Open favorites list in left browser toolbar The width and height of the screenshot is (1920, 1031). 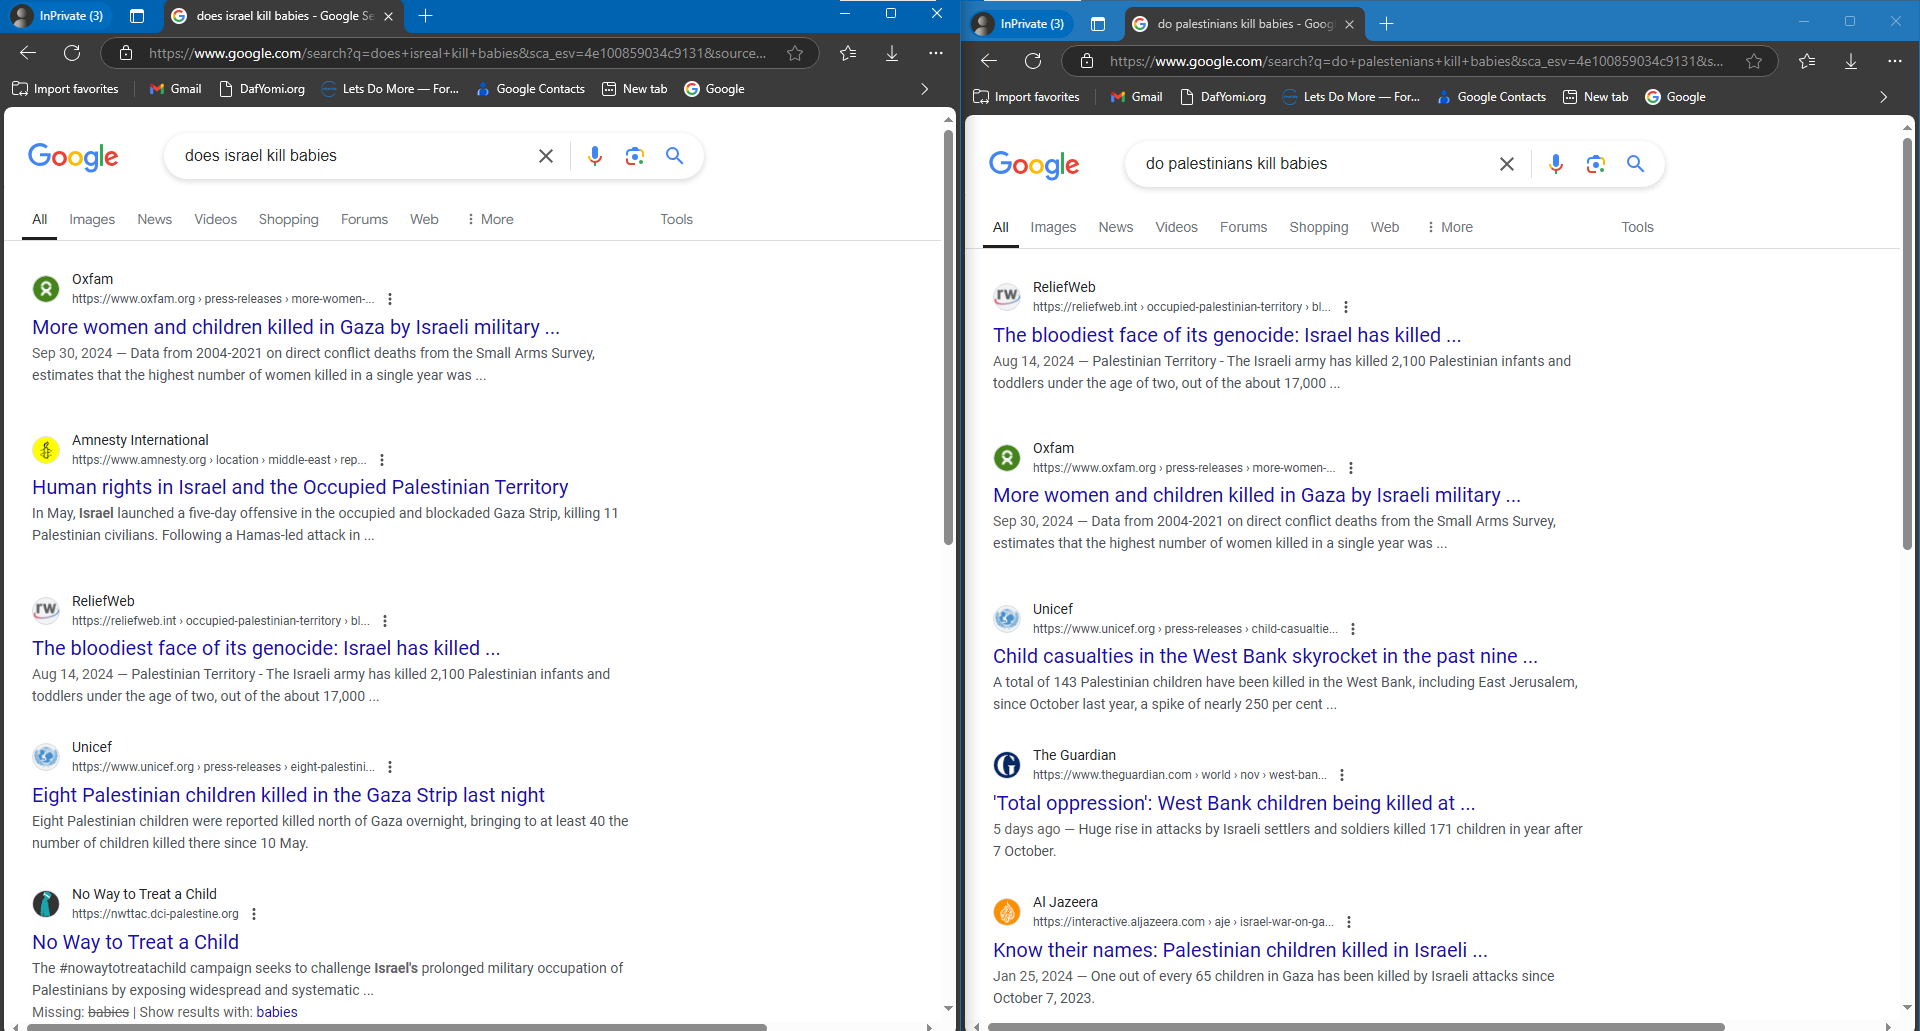click(x=848, y=53)
